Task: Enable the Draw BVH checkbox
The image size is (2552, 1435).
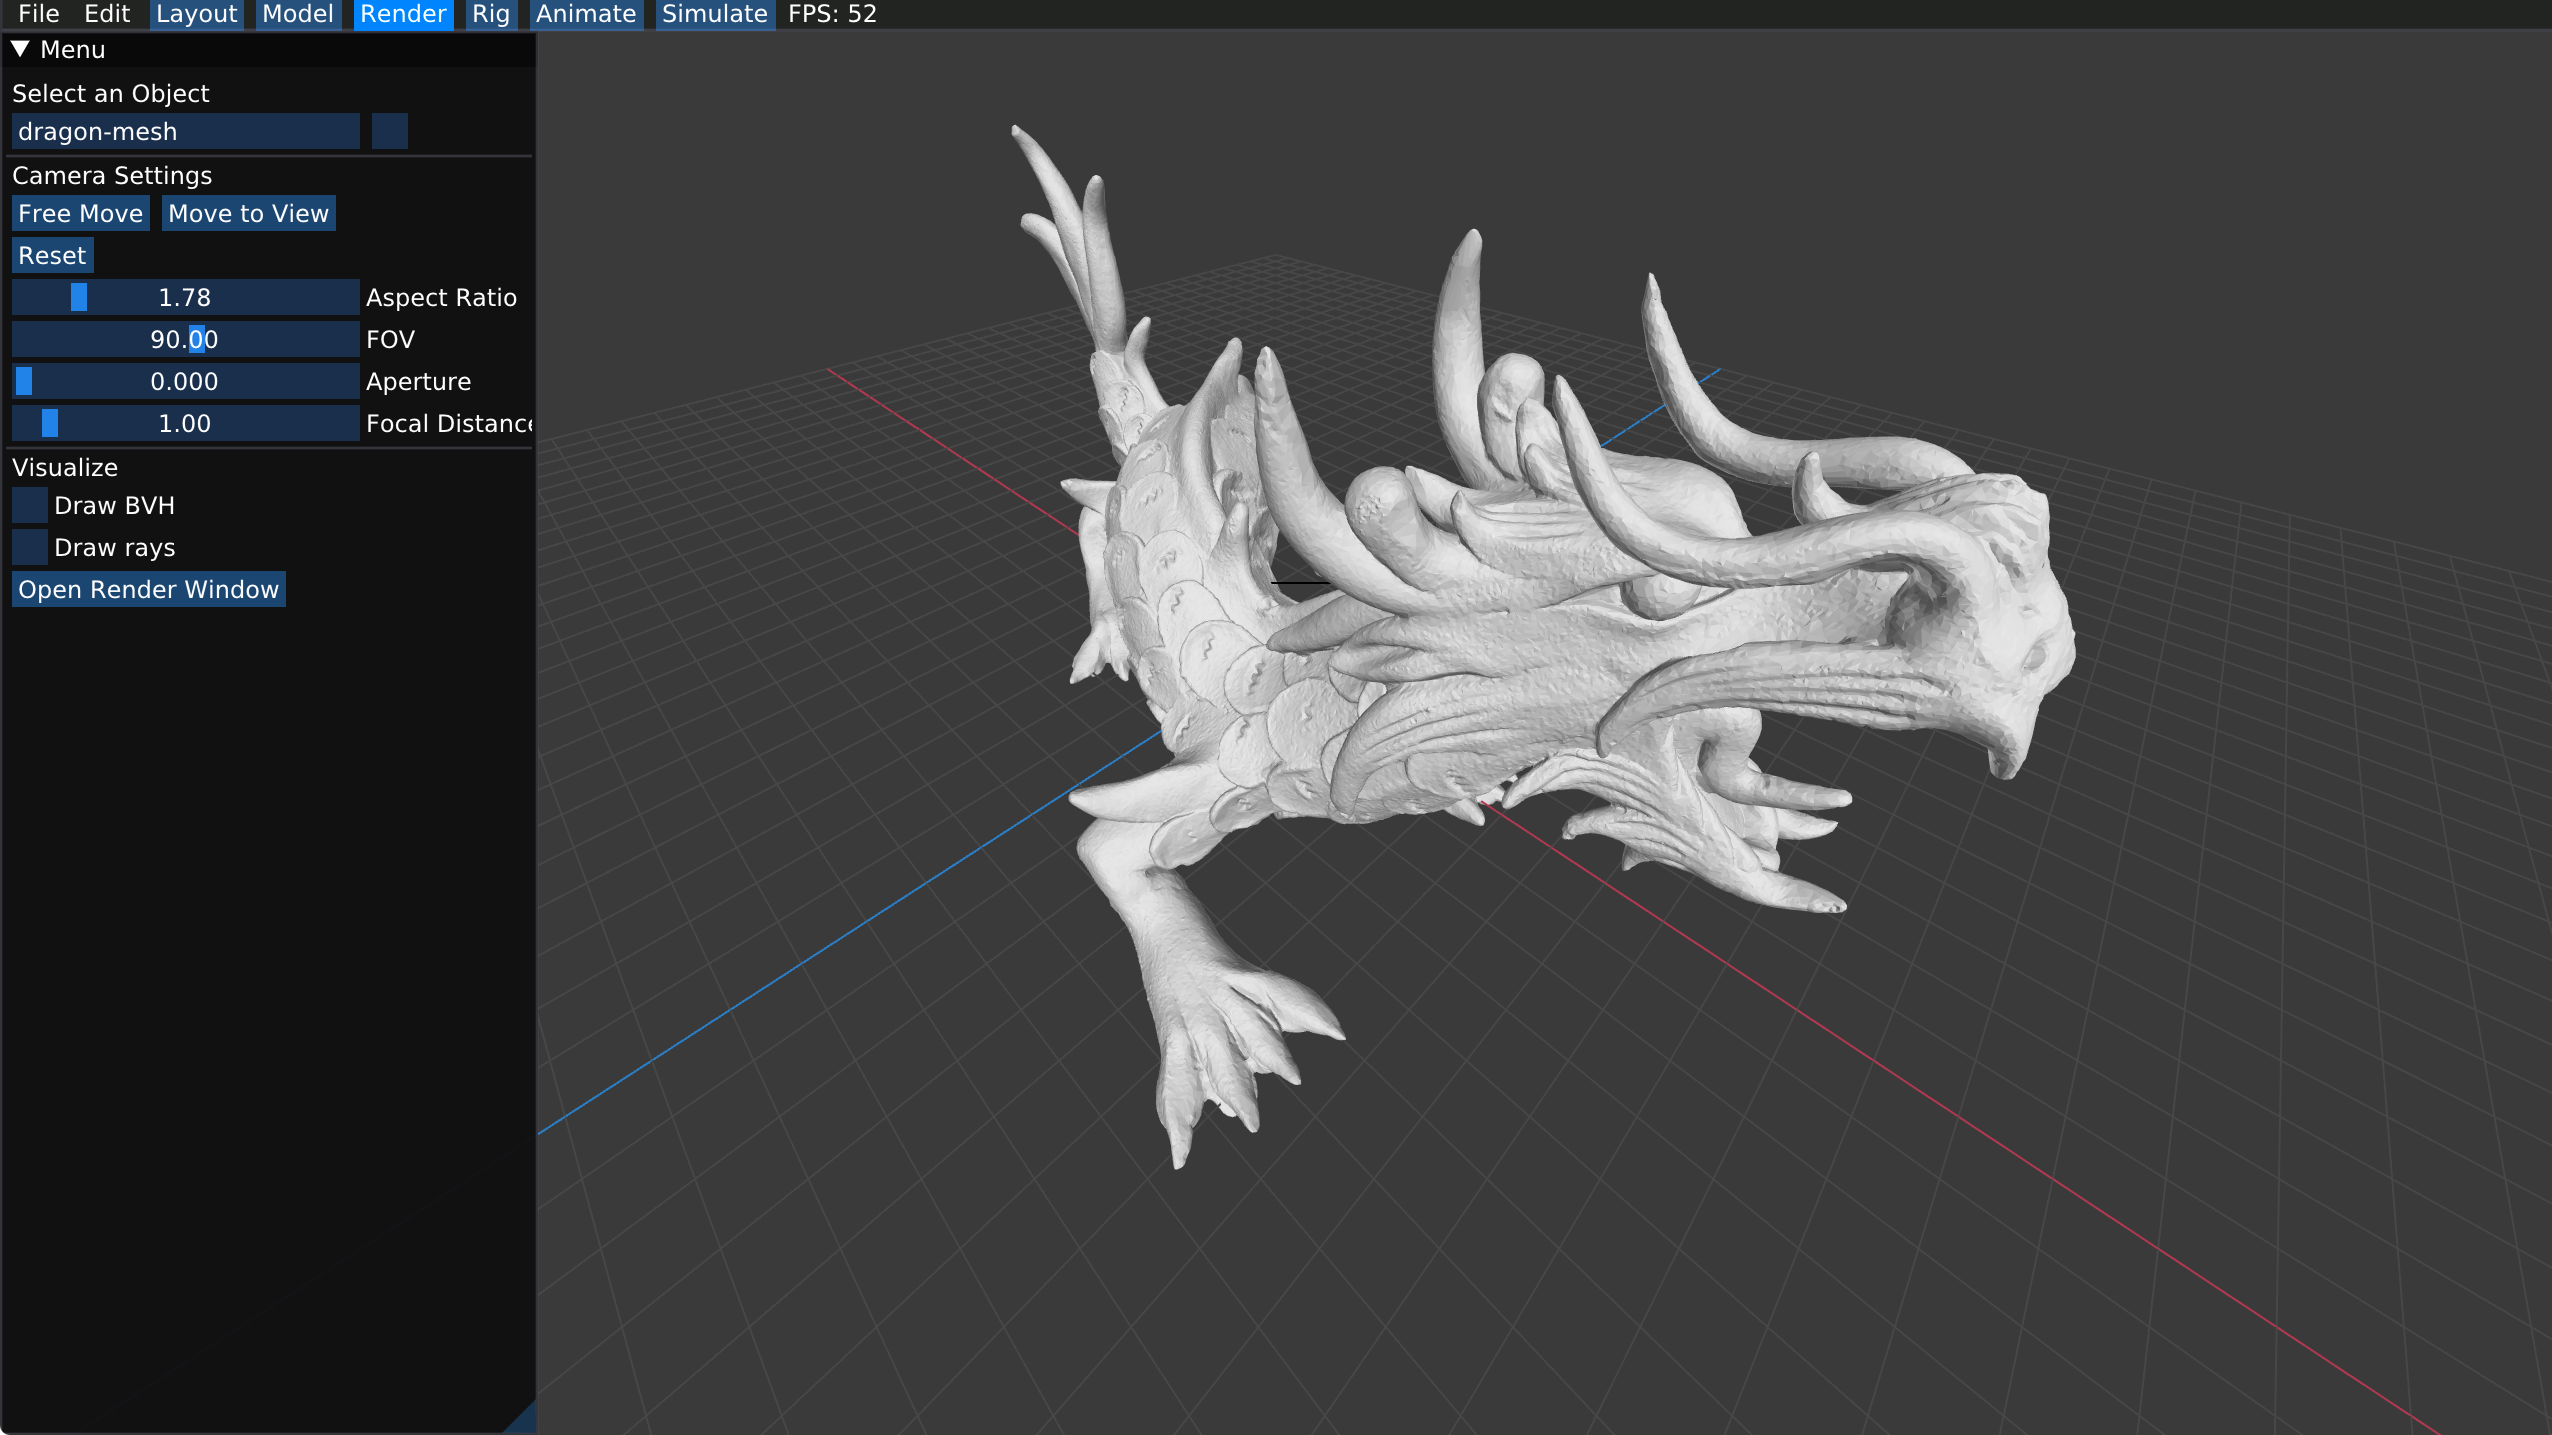Action: pyautogui.click(x=30, y=505)
